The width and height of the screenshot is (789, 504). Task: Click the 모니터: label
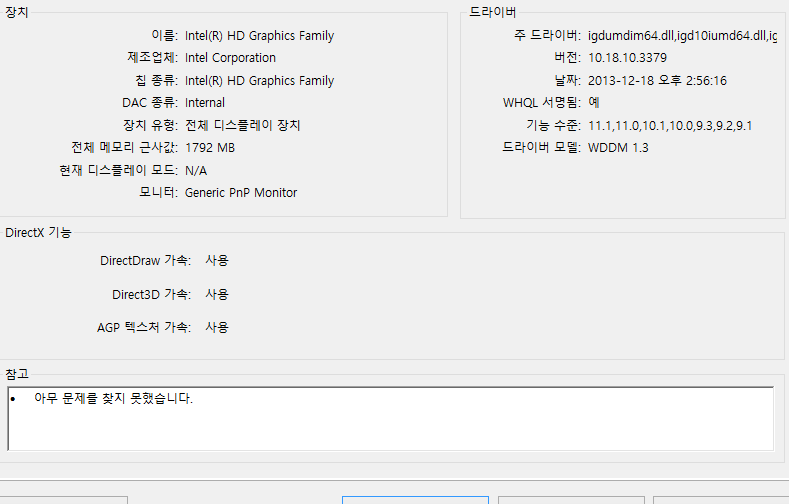[159, 192]
